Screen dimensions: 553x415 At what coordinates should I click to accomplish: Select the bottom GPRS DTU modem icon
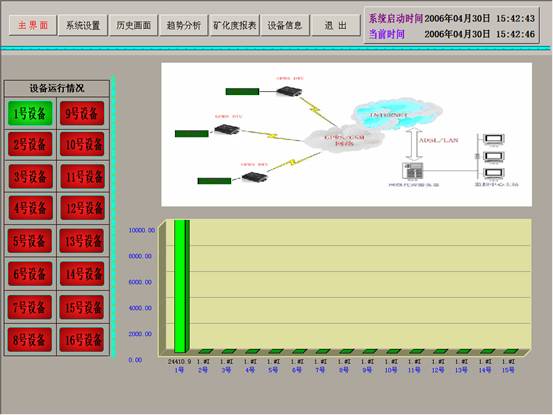tap(255, 176)
